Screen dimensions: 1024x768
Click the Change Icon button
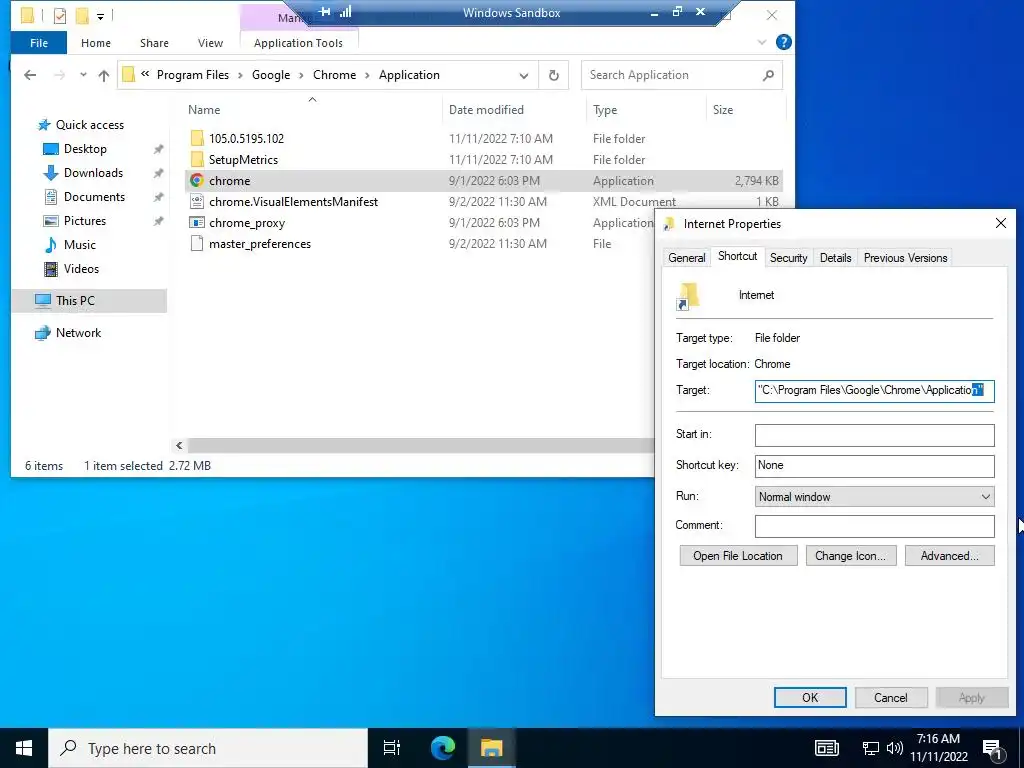(850, 556)
